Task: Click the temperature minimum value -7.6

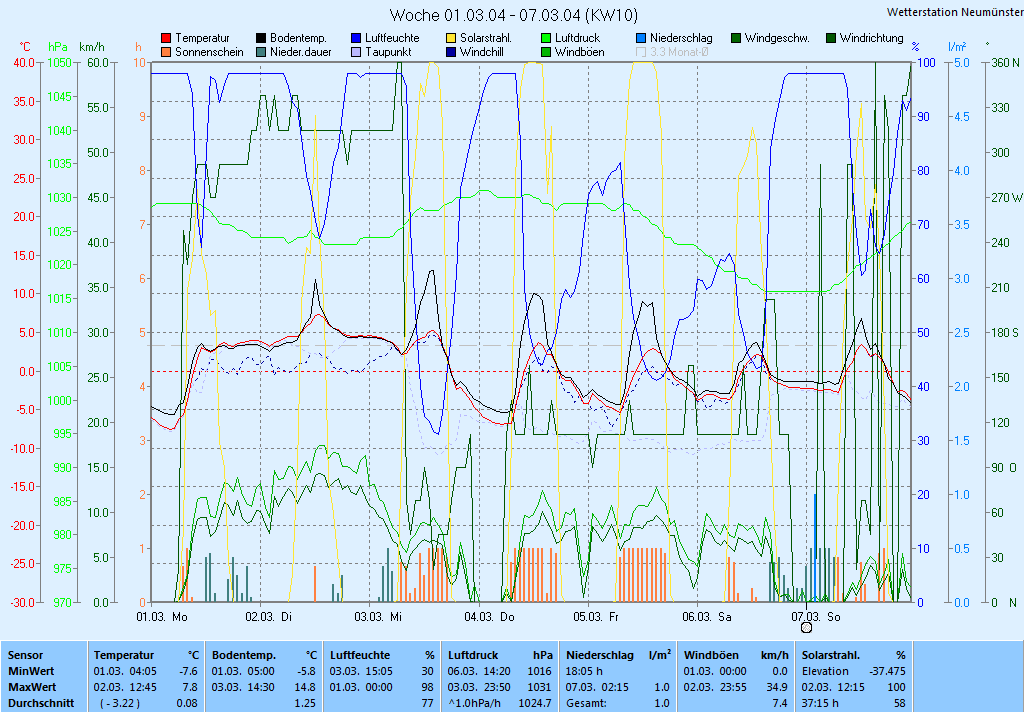Action: (189, 671)
